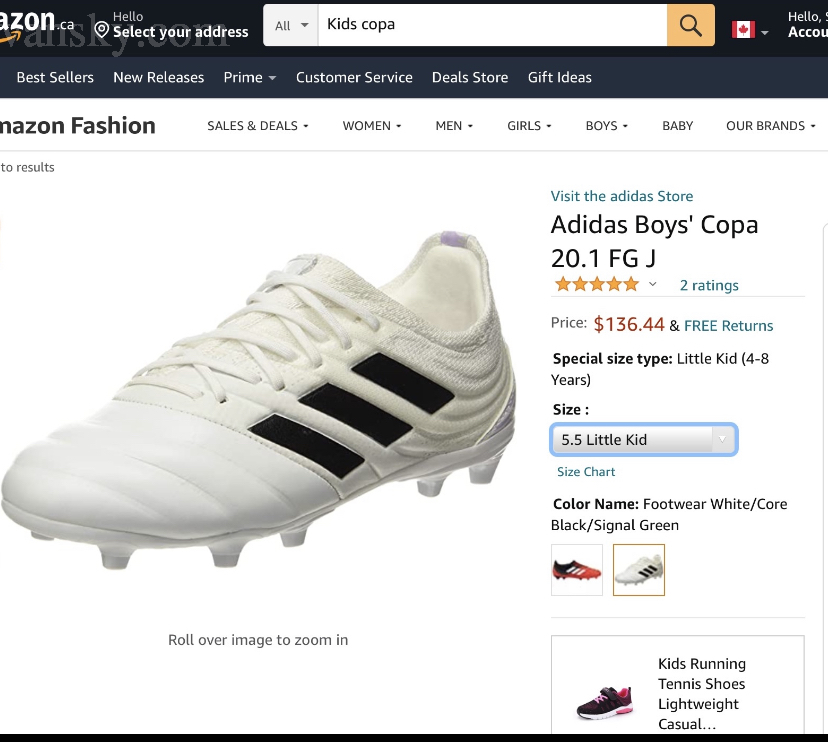The width and height of the screenshot is (828, 742).
Task: Click the FREE Returns link
Action: (x=728, y=325)
